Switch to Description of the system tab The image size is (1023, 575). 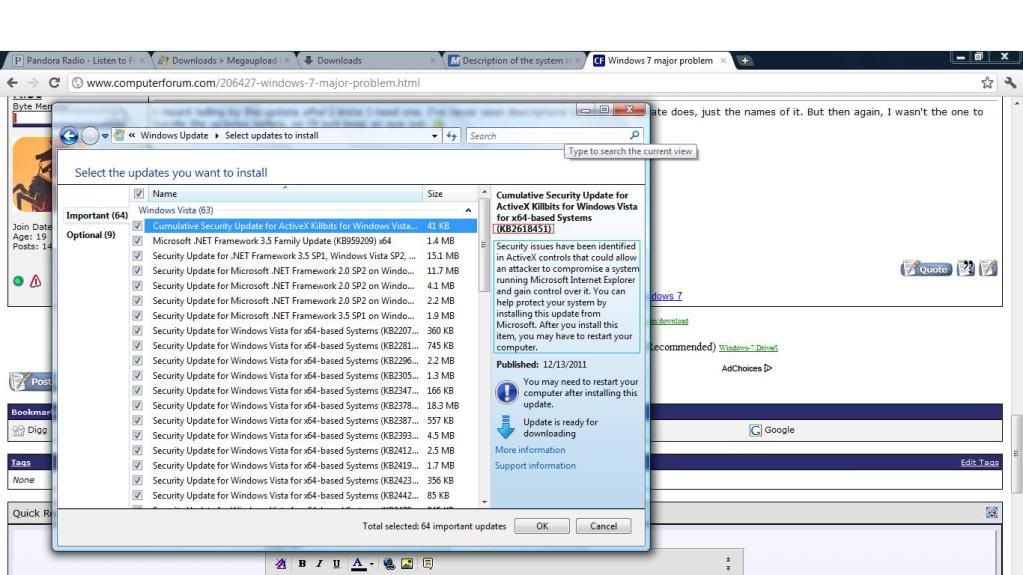click(514, 61)
